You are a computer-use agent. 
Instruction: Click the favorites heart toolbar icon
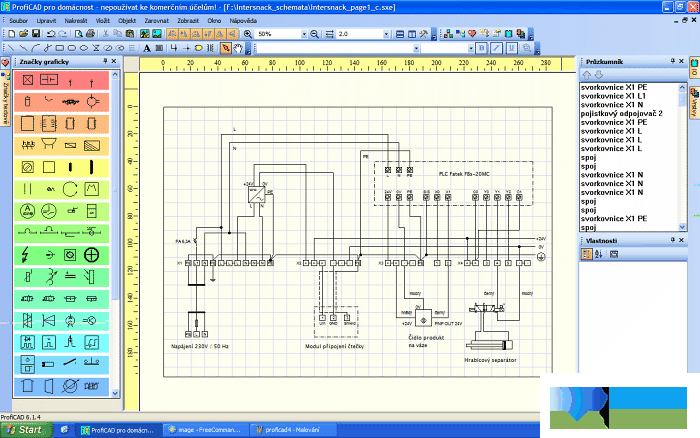(x=472, y=34)
